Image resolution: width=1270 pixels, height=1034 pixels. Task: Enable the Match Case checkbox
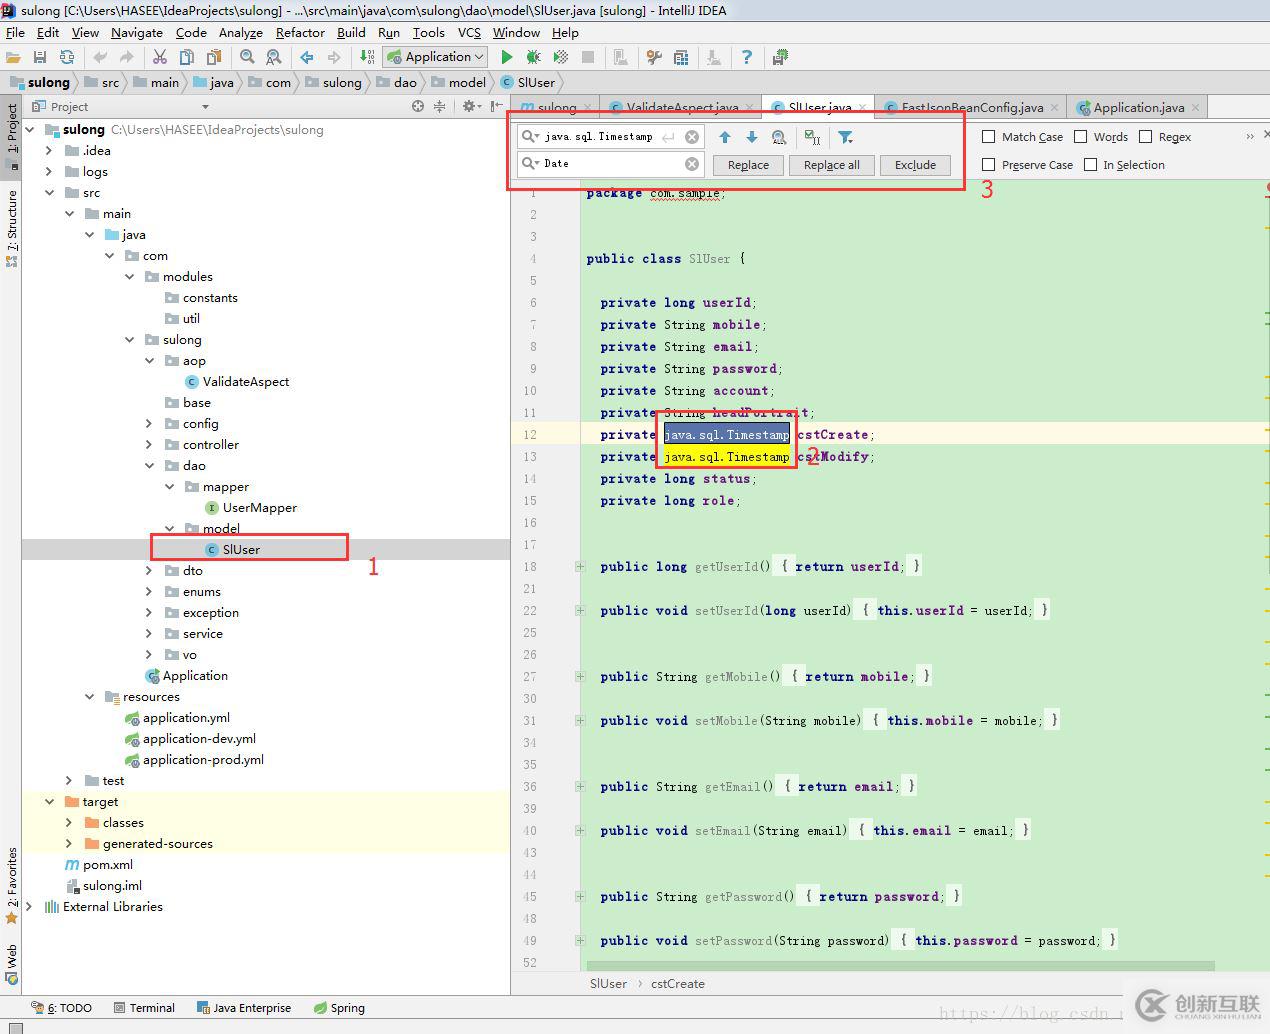pos(989,137)
